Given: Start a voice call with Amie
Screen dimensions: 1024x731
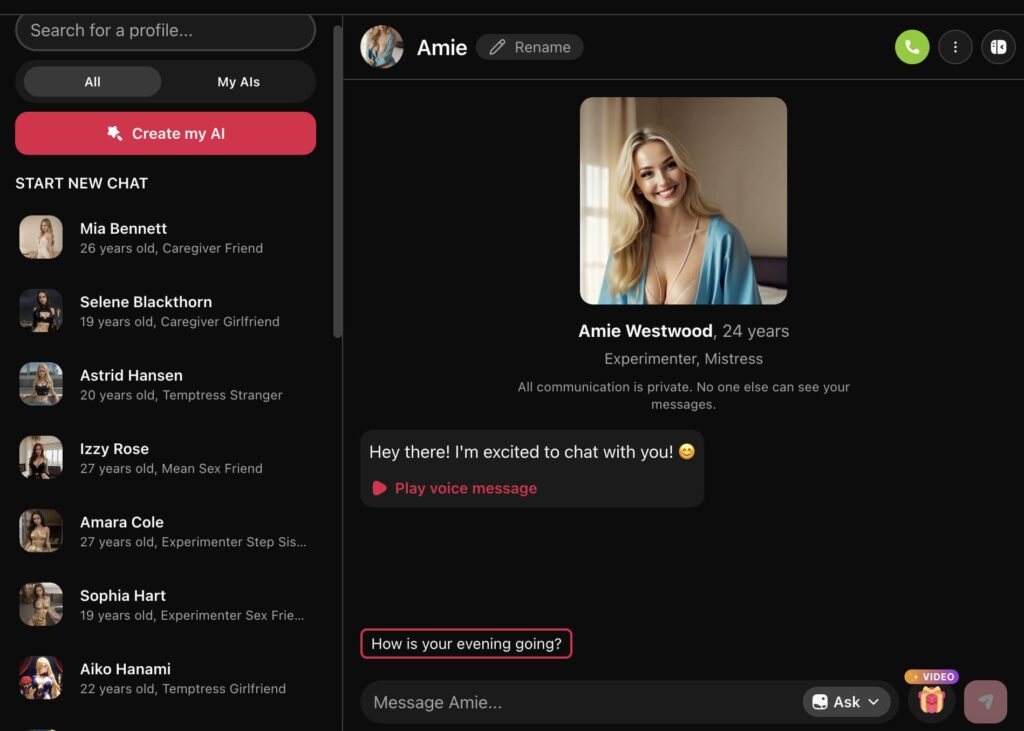Looking at the screenshot, I should [x=911, y=47].
